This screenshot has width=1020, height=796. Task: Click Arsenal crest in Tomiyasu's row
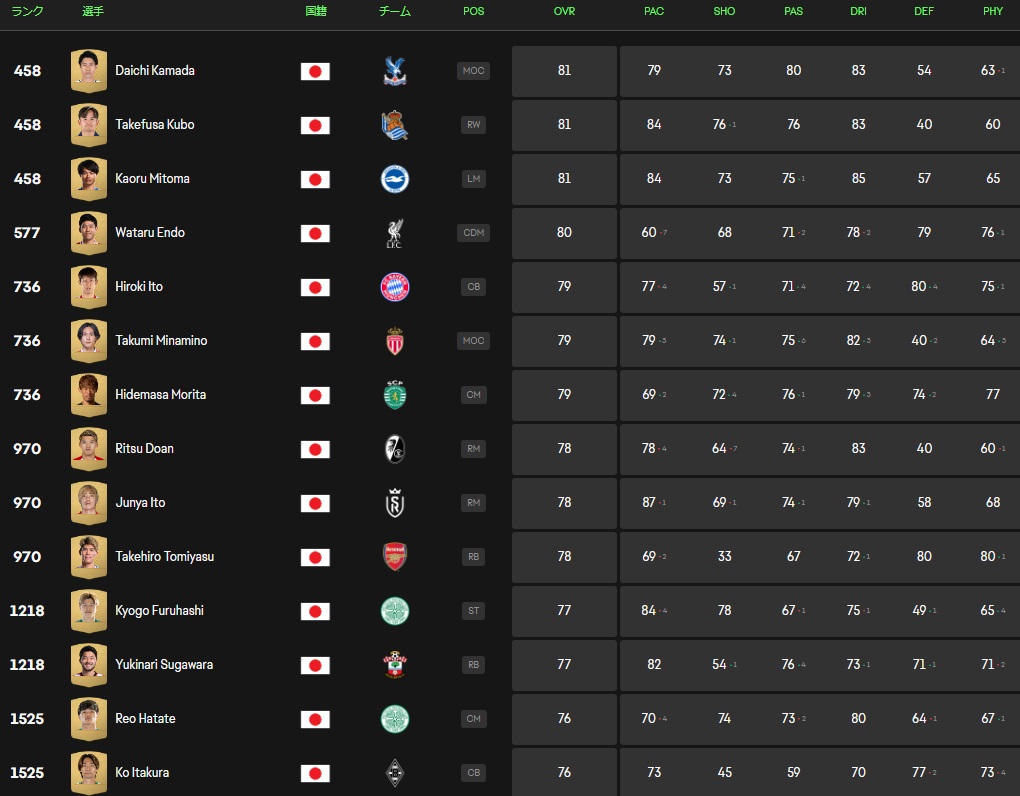(x=395, y=557)
